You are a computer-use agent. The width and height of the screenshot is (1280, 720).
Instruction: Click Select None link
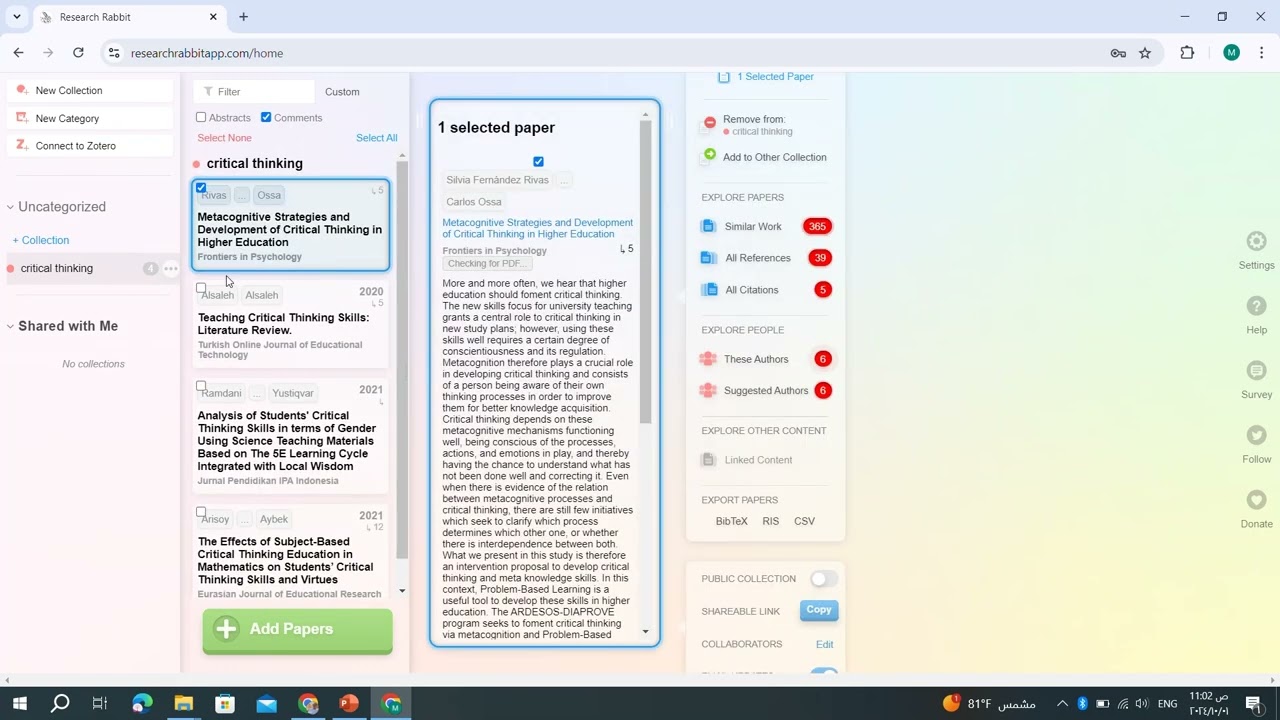[x=224, y=138]
